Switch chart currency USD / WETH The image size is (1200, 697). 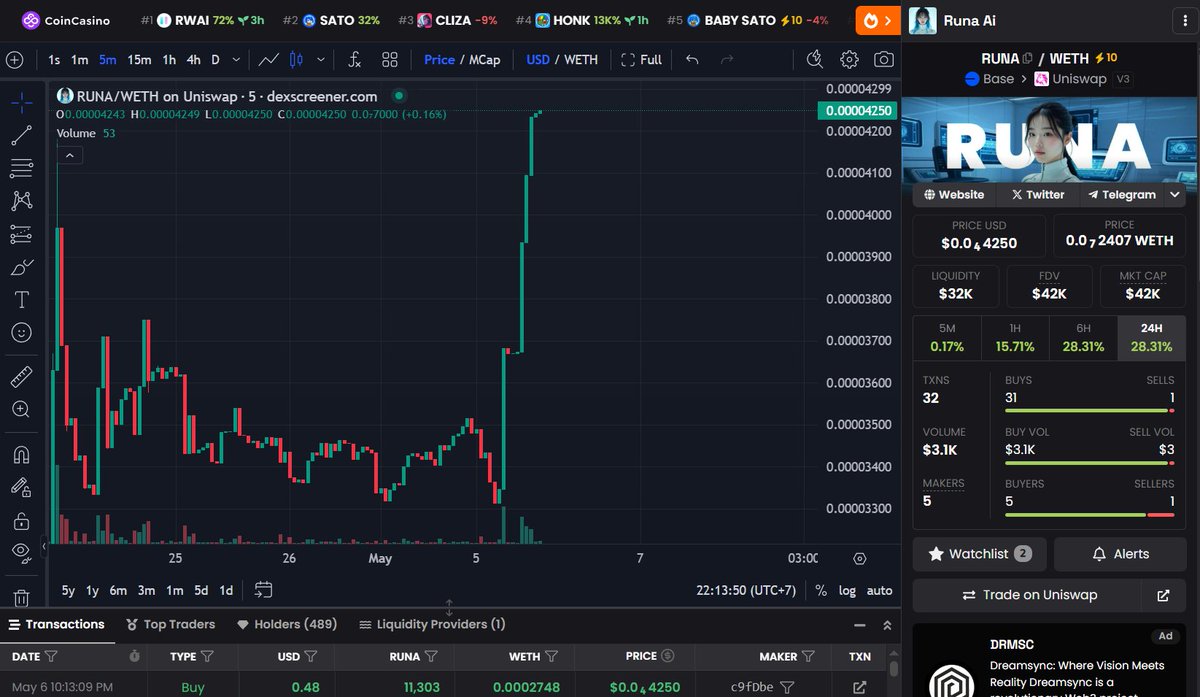562,60
